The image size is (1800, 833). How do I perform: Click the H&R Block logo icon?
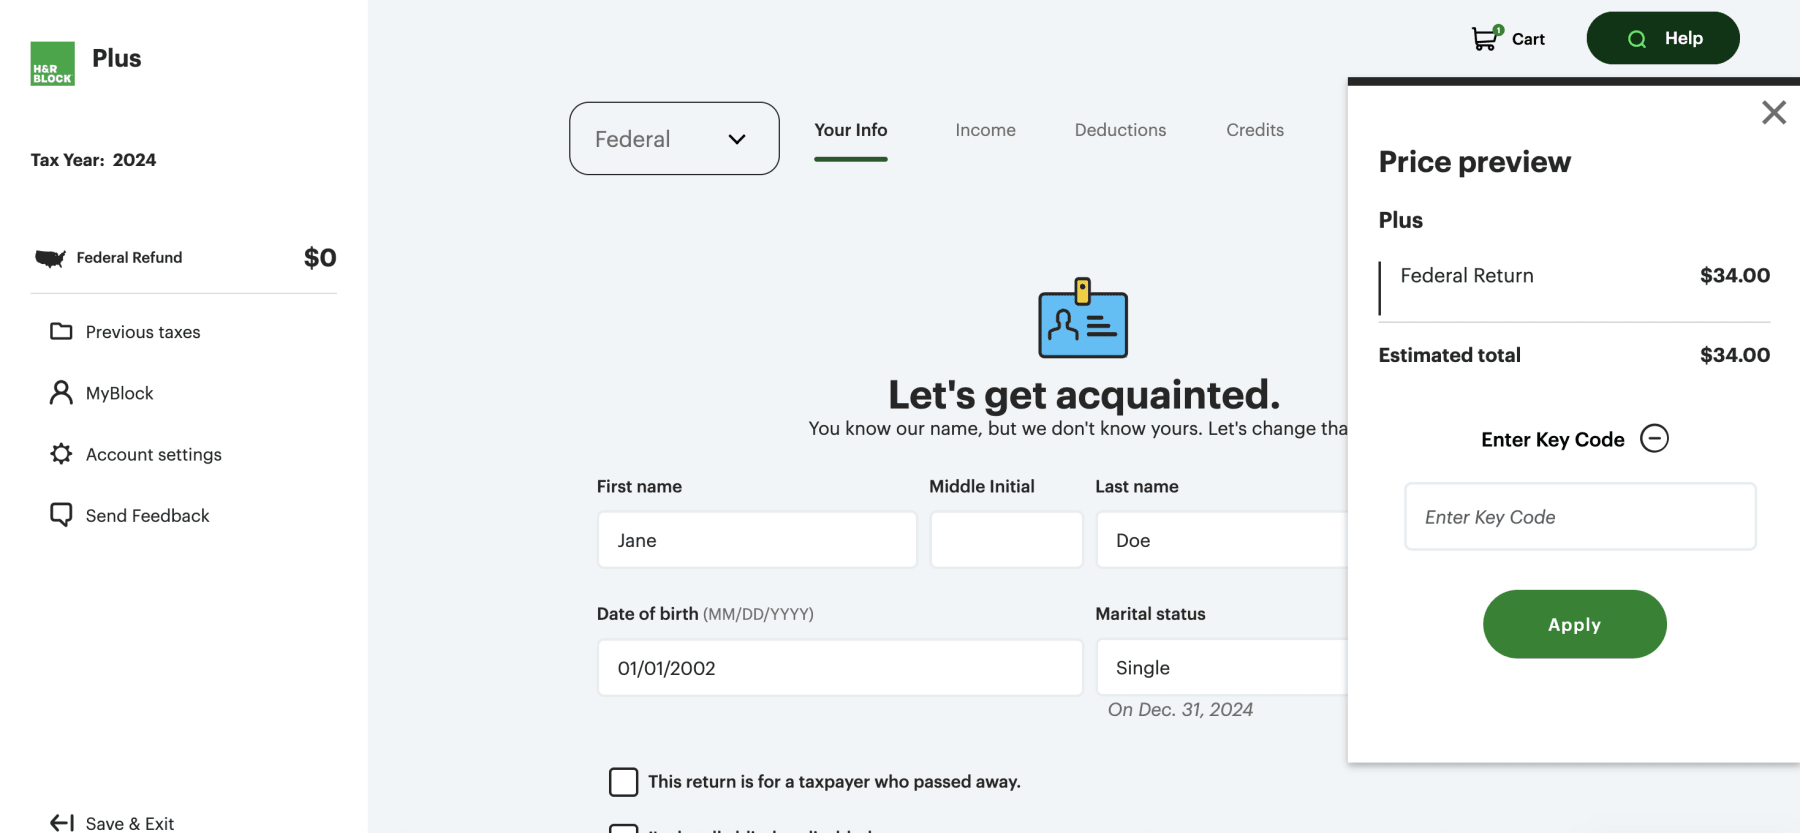(52, 64)
